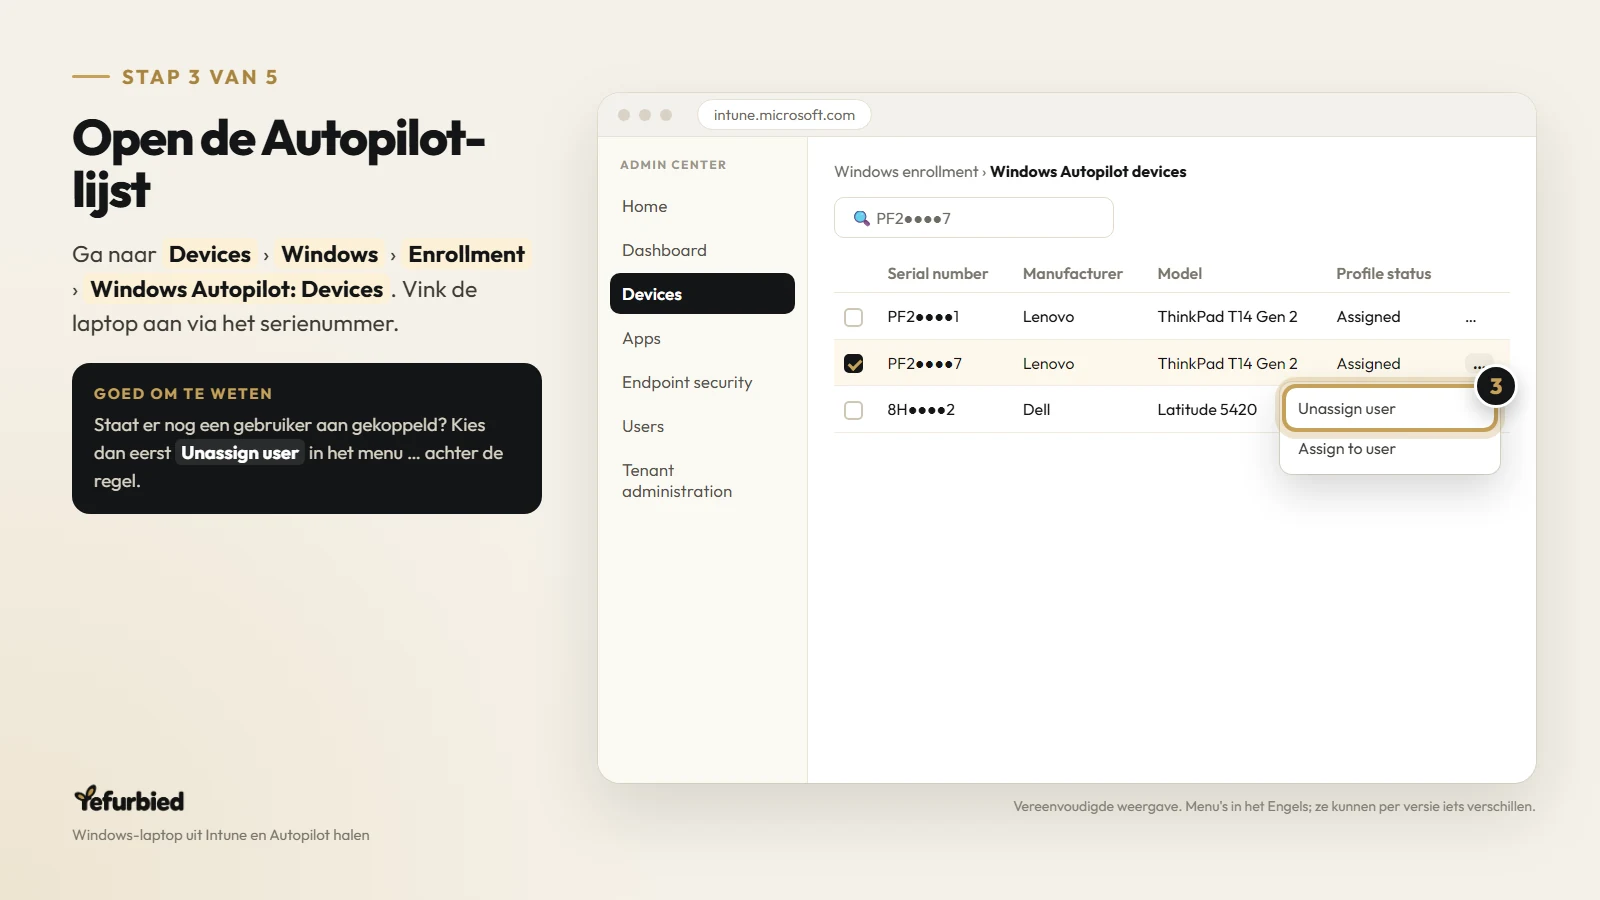
Task: Tick the checkbox for serial PF2••••1
Action: pos(853,317)
